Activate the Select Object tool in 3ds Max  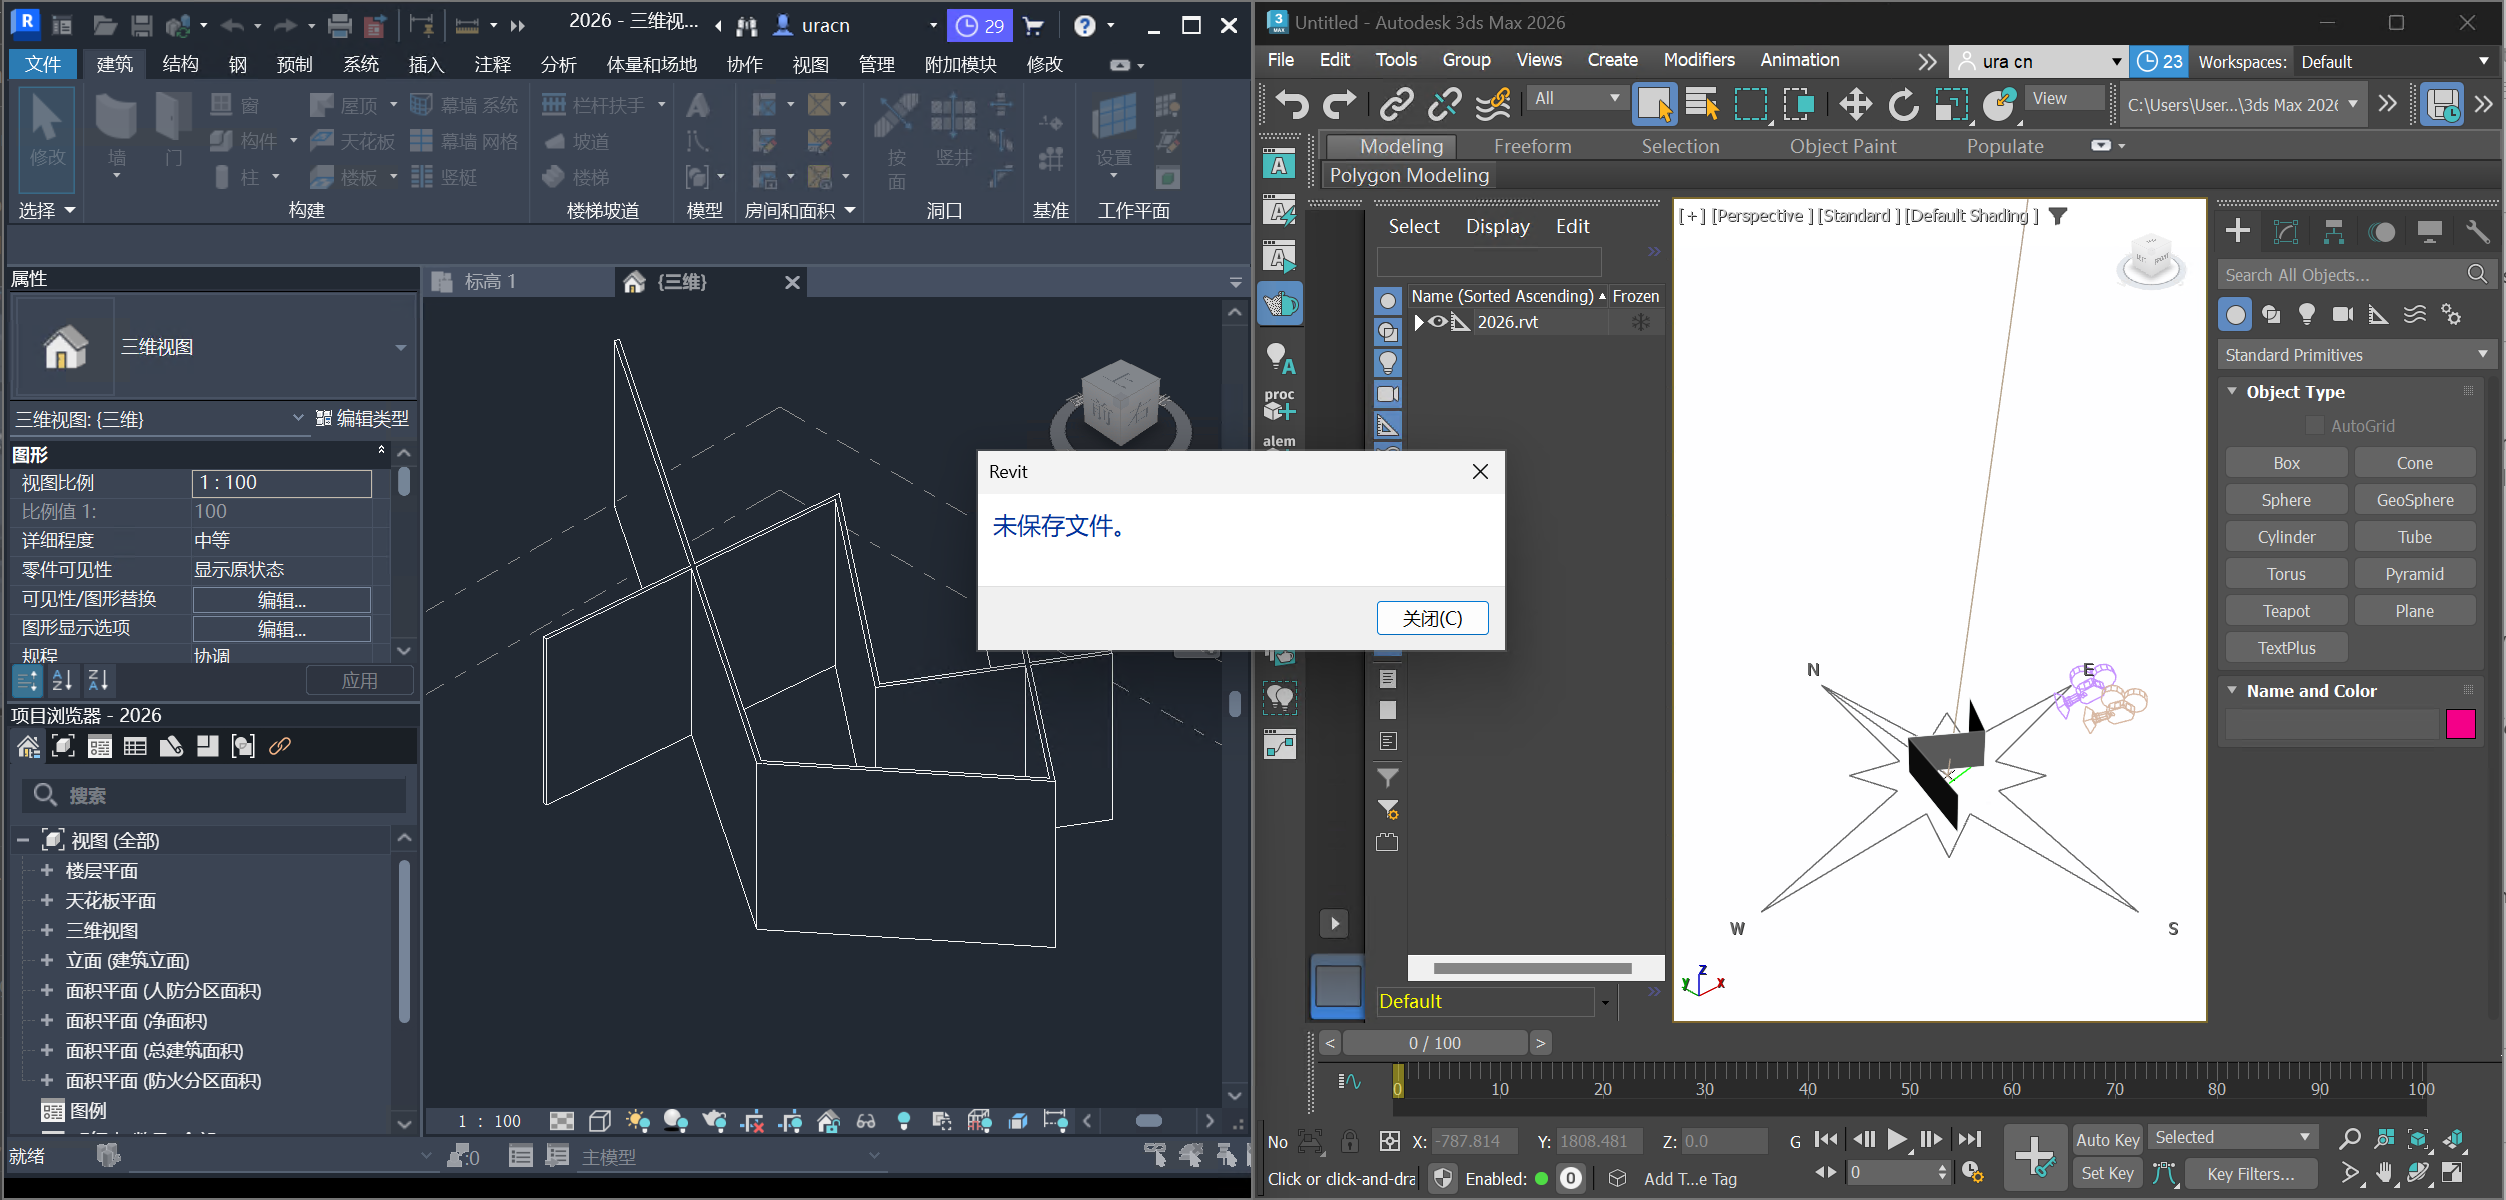tap(1654, 104)
